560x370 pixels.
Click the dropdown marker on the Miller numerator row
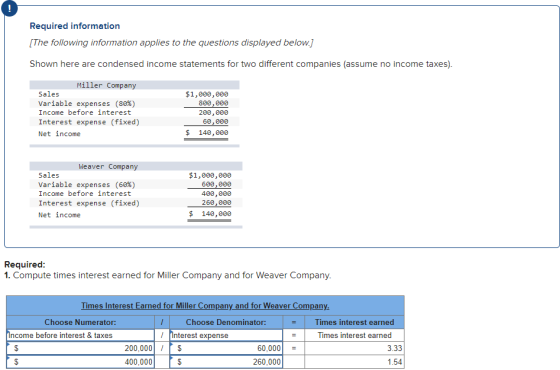(9, 344)
